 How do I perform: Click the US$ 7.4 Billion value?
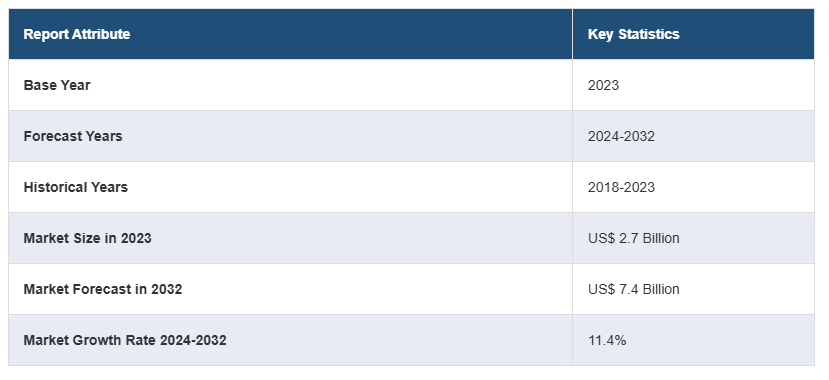coord(633,289)
